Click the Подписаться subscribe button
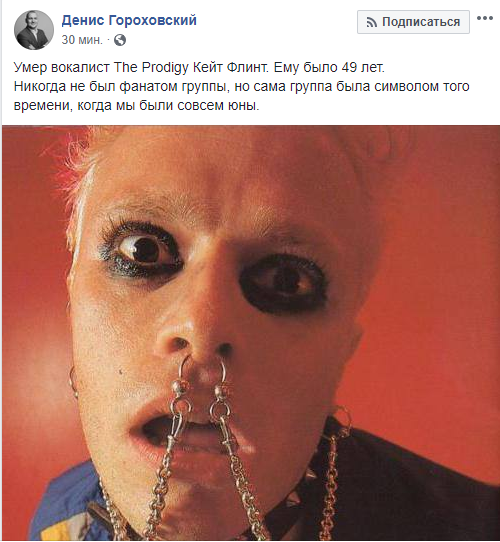 click(x=413, y=22)
